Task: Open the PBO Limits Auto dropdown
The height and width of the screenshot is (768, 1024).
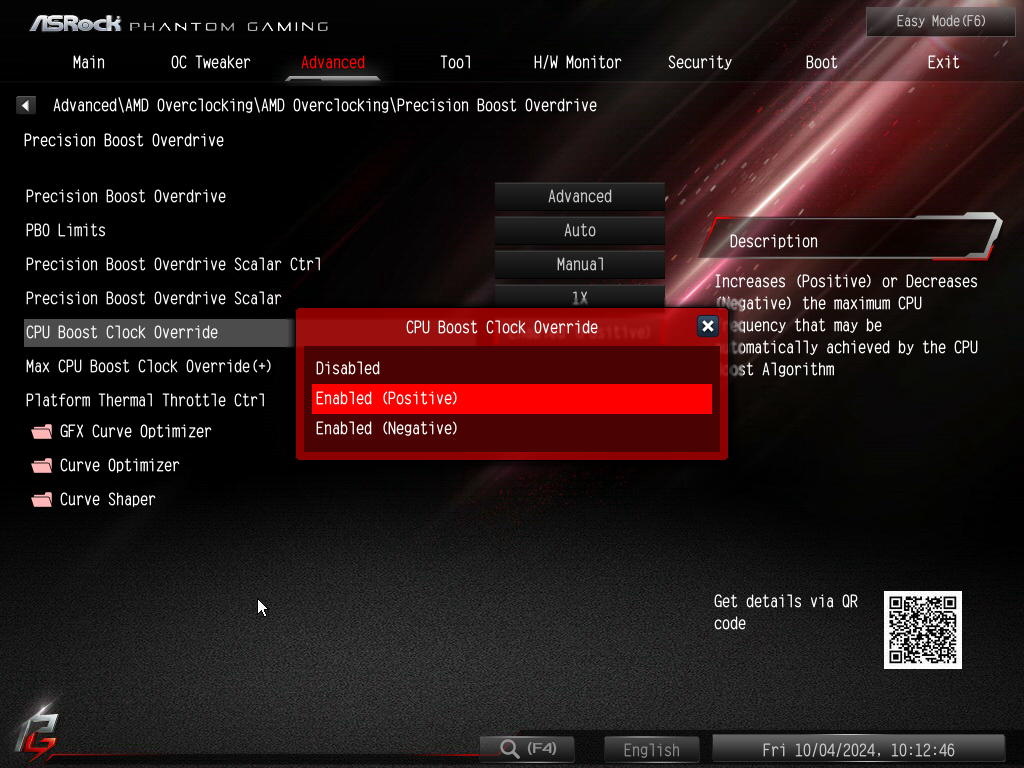Action: point(579,231)
